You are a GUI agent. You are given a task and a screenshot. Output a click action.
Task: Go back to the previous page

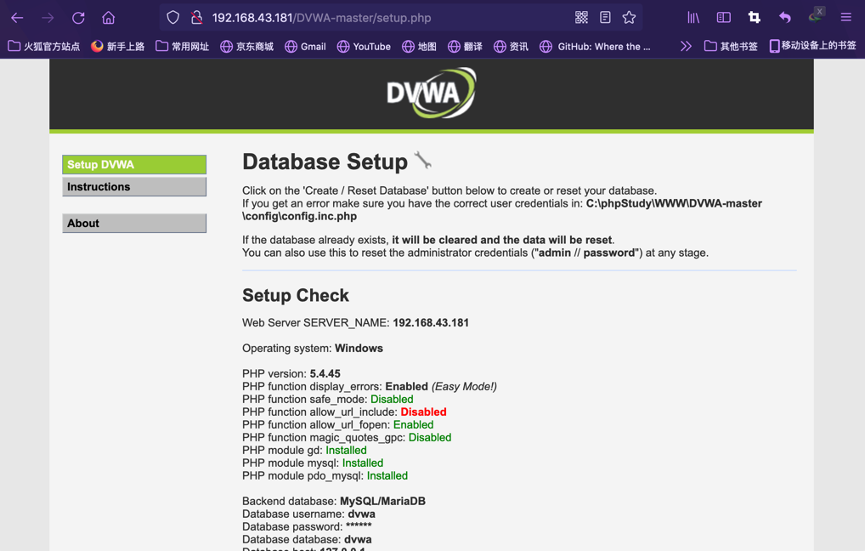tap(17, 18)
